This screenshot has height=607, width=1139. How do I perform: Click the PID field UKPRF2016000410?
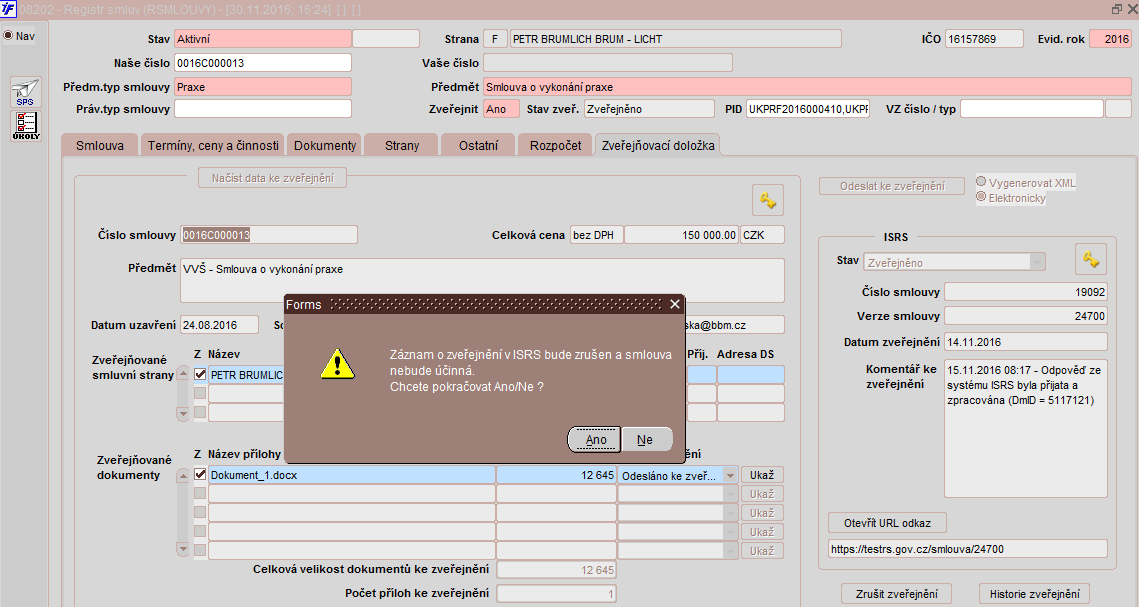pos(808,108)
